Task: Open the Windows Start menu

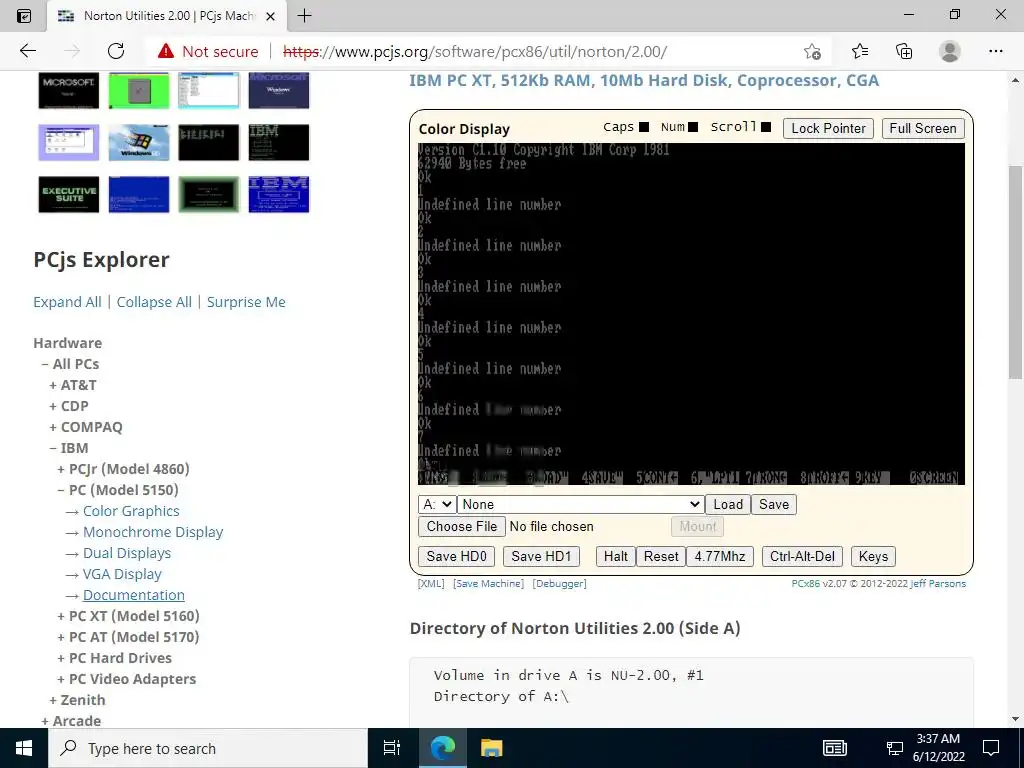Action: (x=24, y=748)
